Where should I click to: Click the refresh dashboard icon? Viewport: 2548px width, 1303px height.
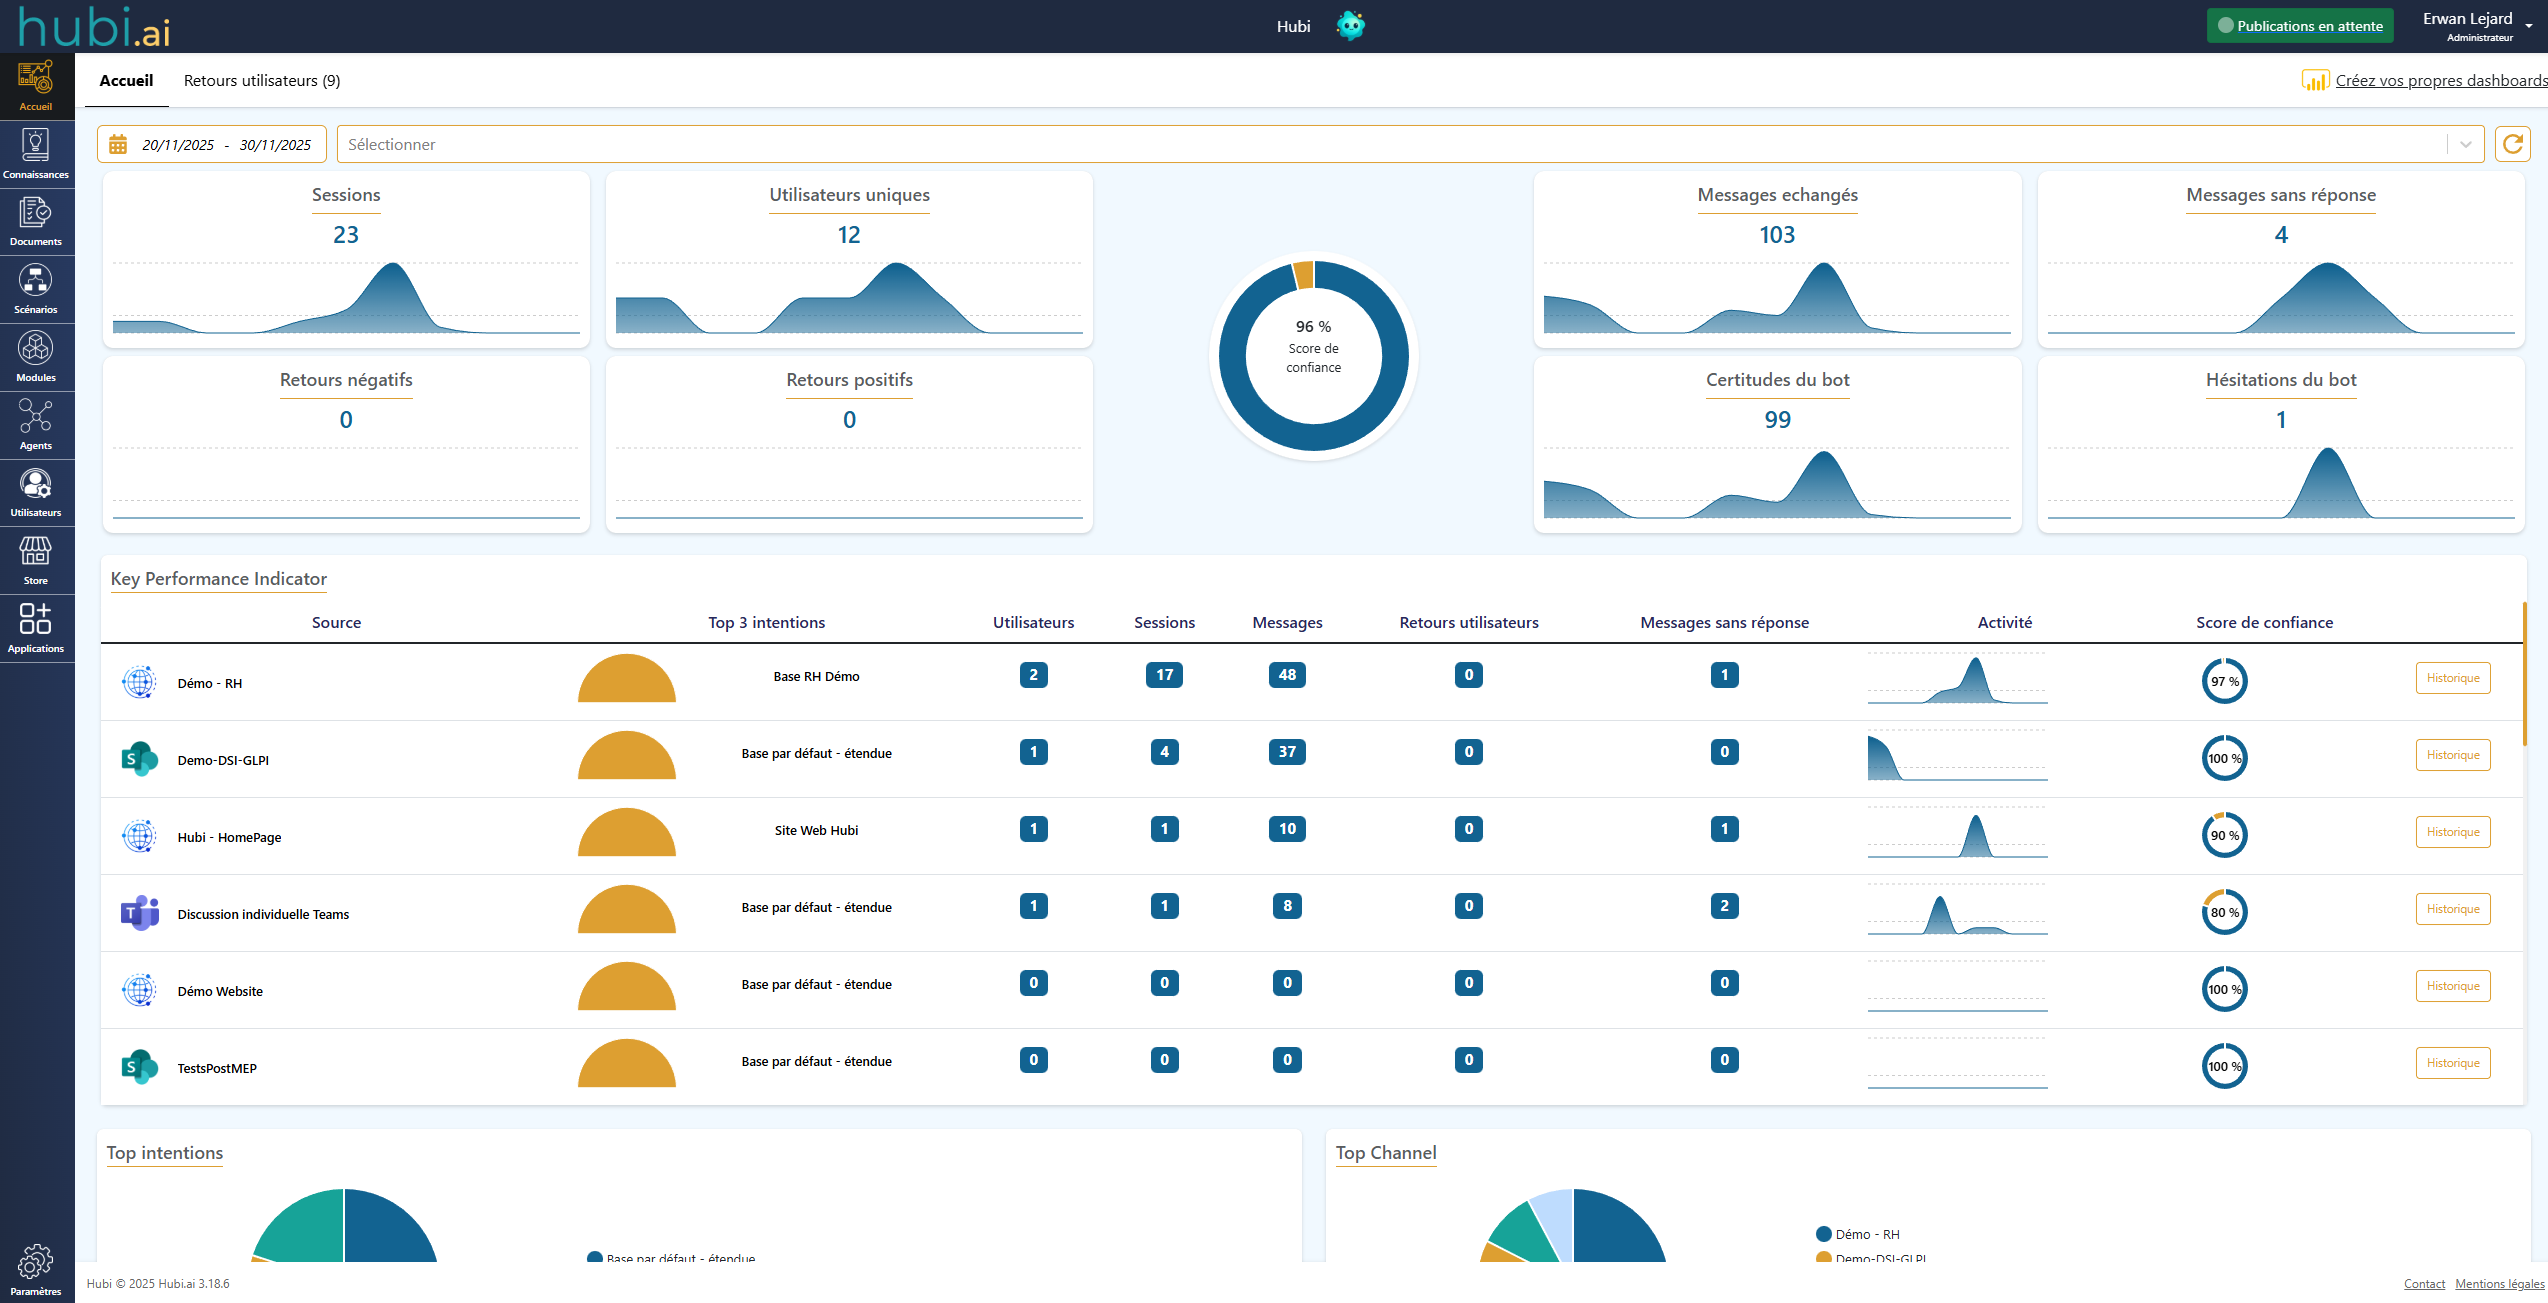coord(2512,144)
